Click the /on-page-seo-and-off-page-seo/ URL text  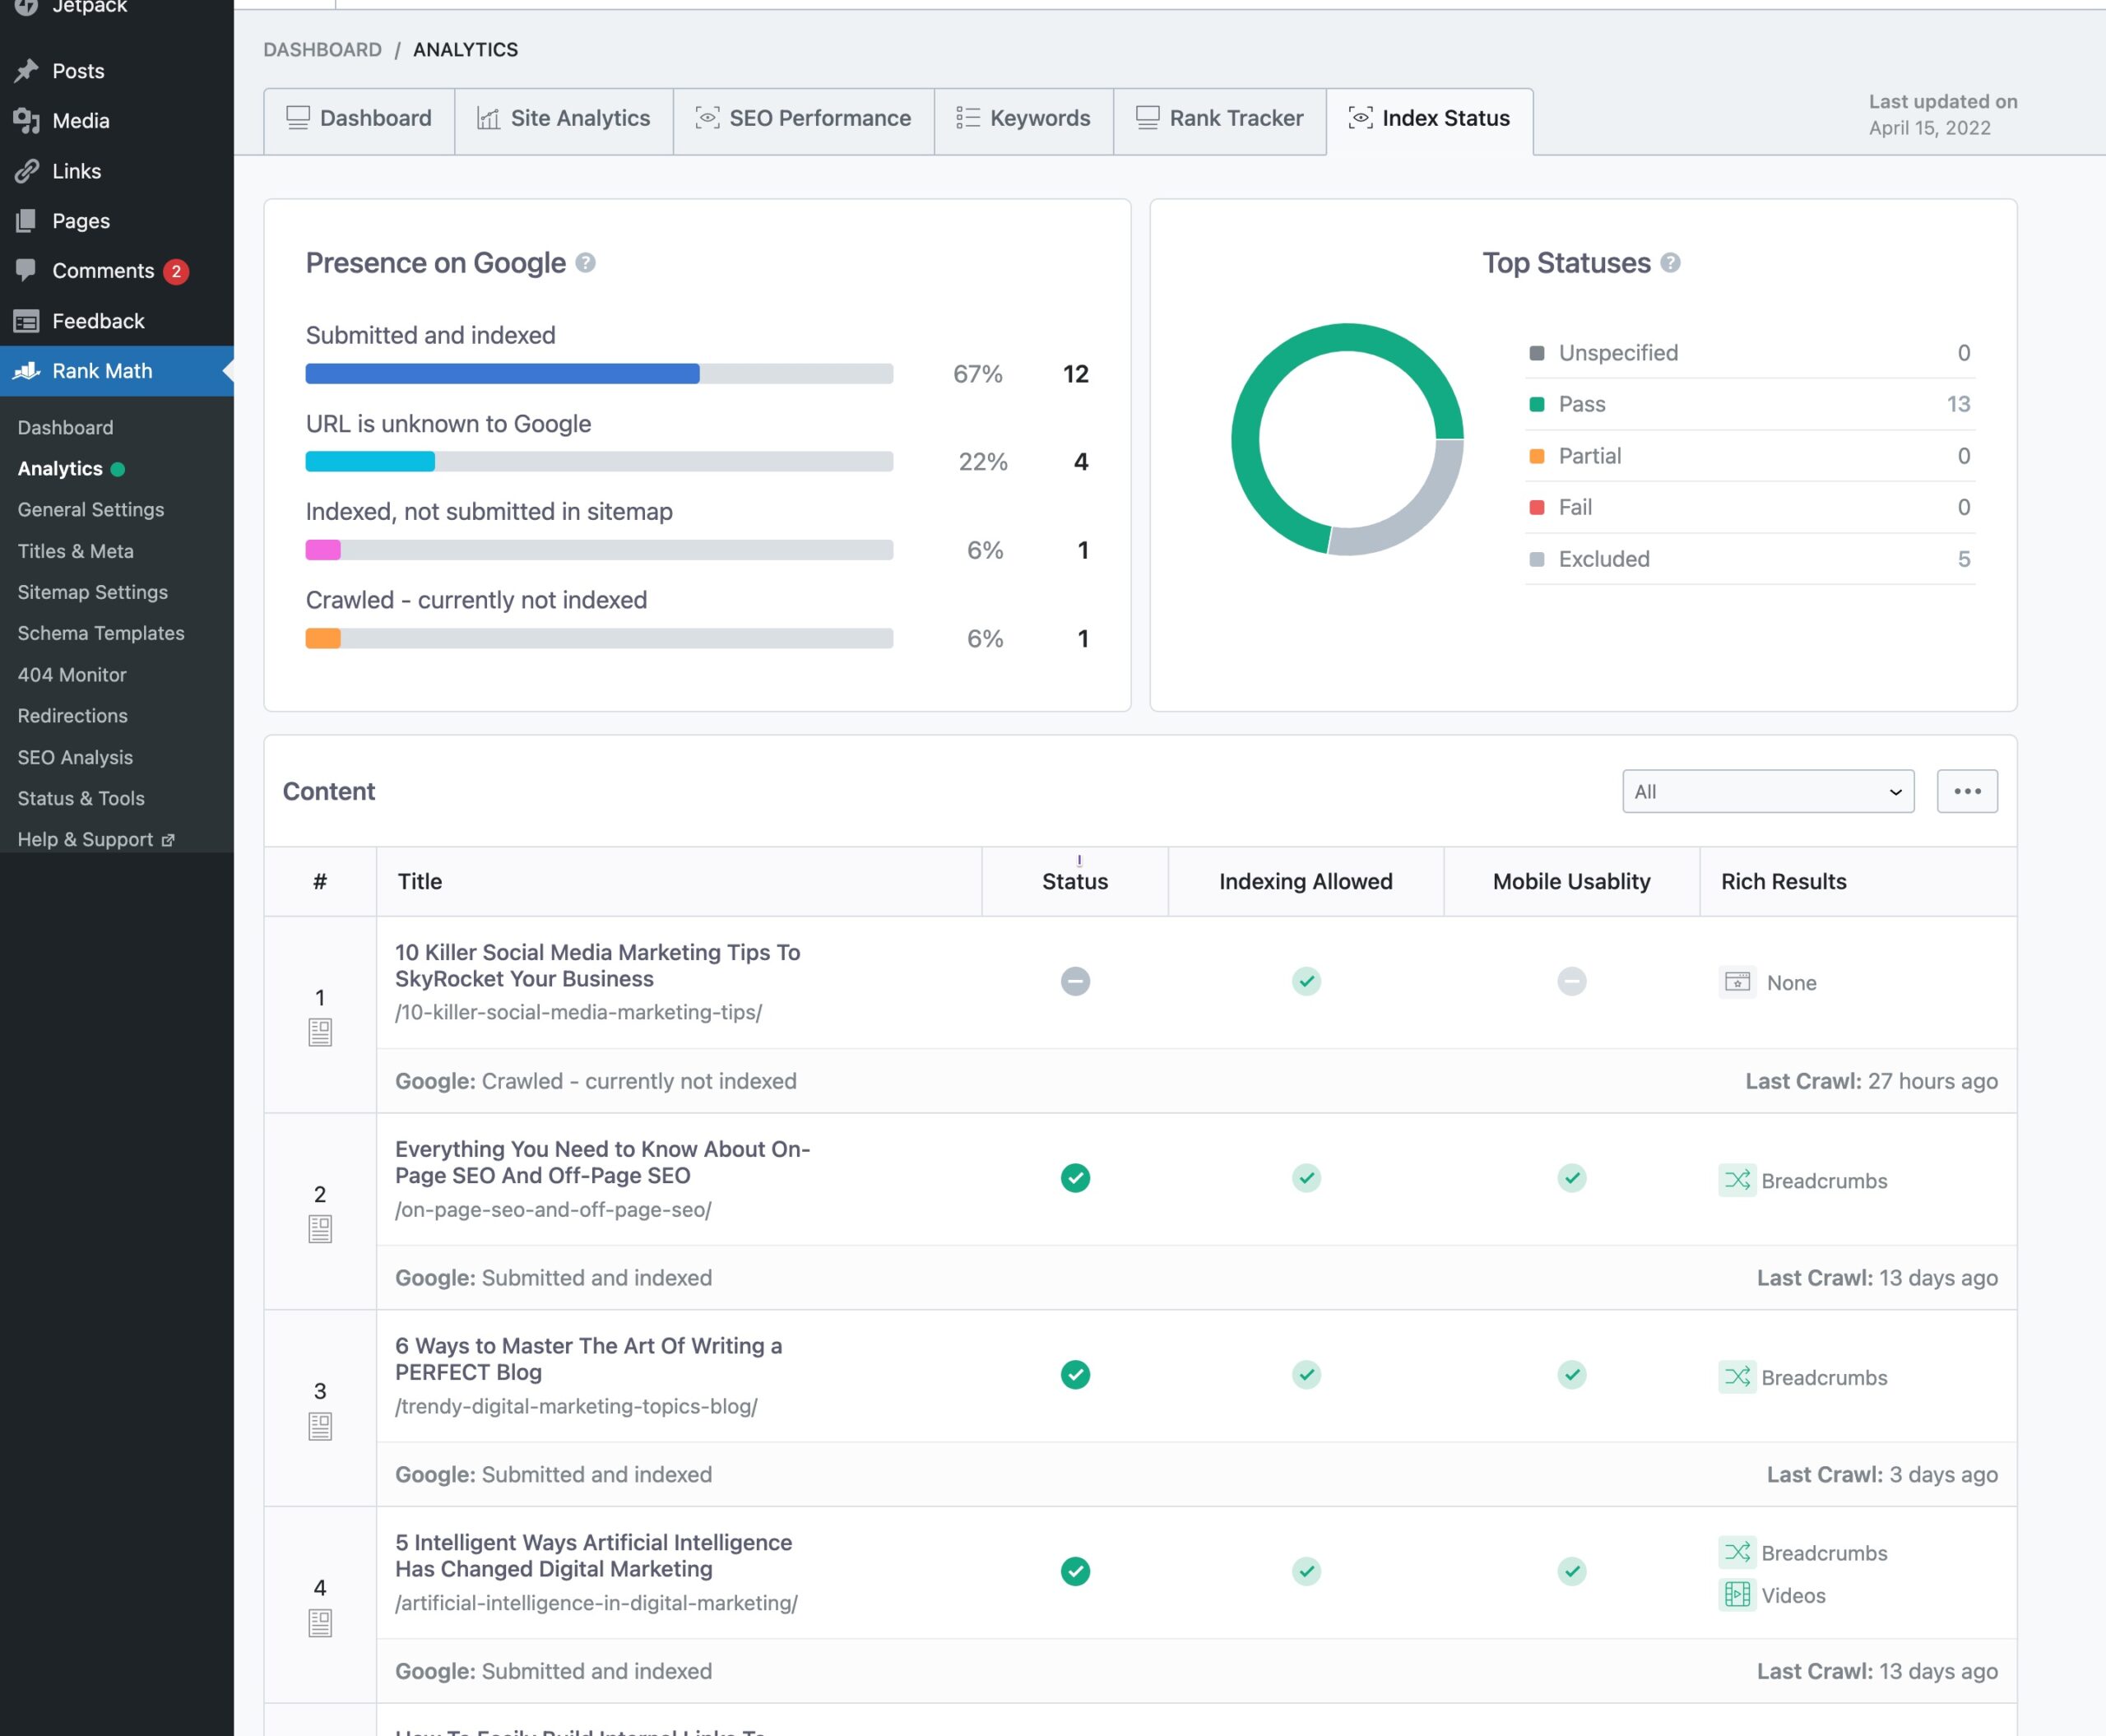[553, 1210]
